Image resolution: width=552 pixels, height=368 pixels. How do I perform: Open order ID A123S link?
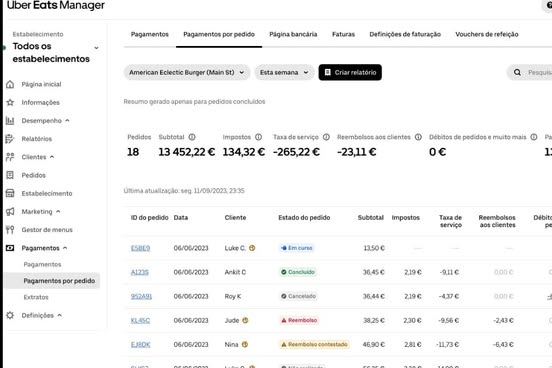pos(139,272)
